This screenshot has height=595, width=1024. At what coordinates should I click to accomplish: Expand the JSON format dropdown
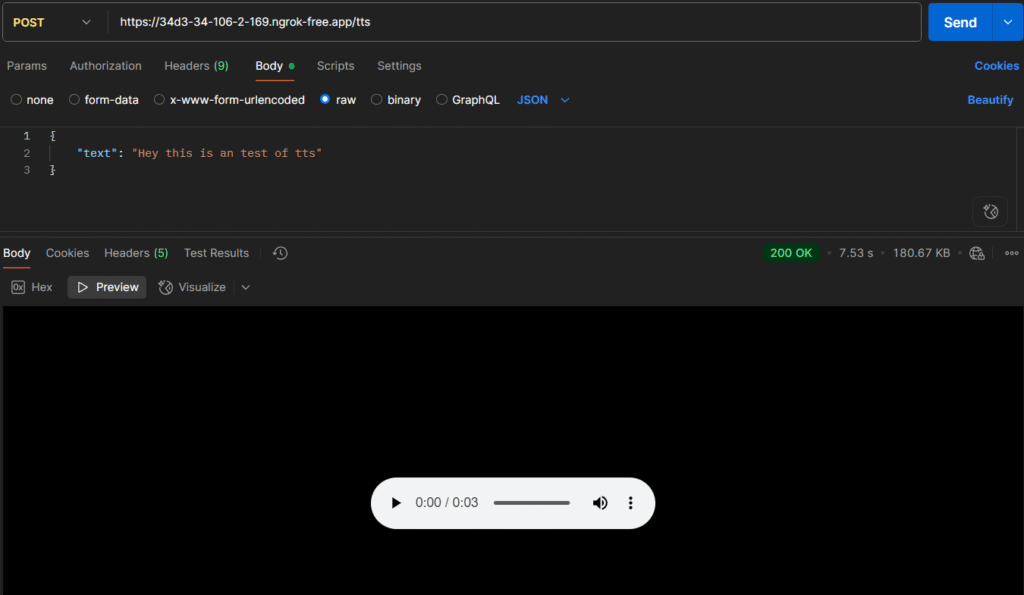coord(543,100)
